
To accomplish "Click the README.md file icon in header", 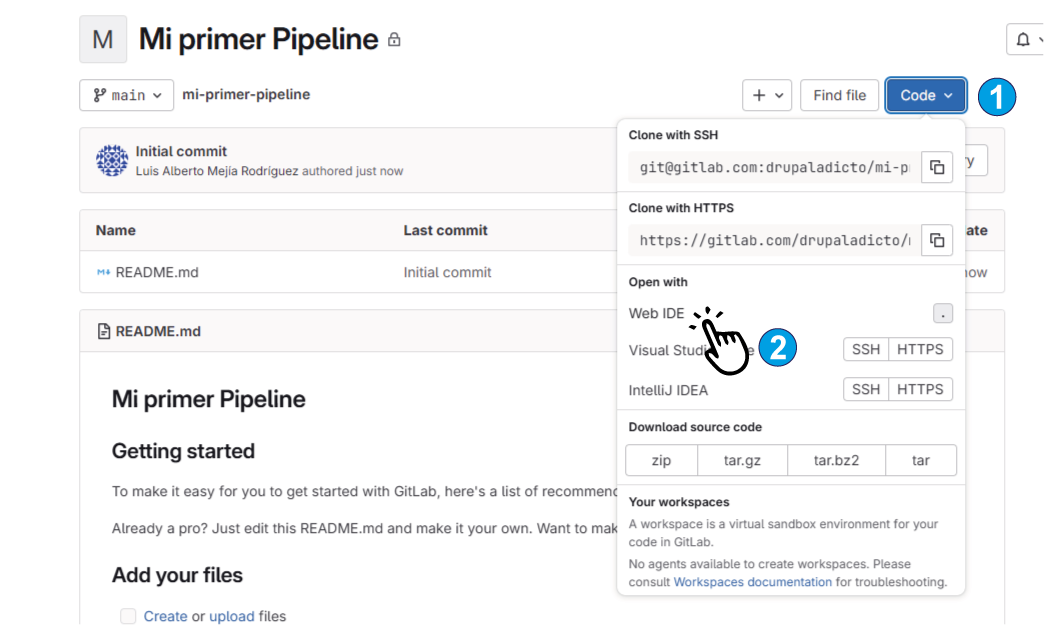I will point(104,332).
